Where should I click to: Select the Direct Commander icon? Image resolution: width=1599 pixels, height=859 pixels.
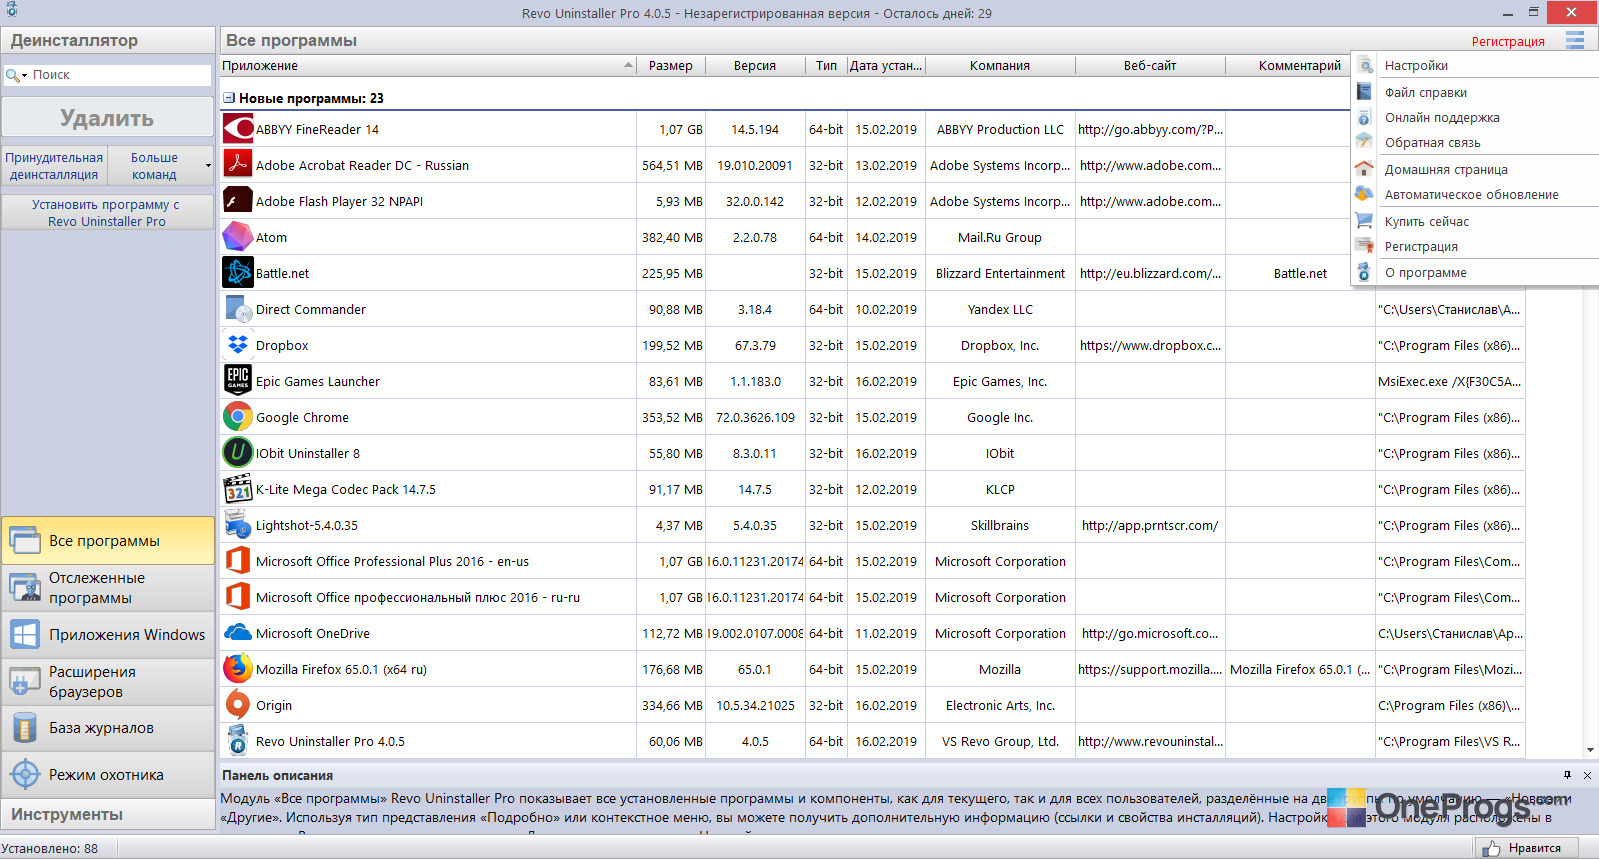[238, 309]
